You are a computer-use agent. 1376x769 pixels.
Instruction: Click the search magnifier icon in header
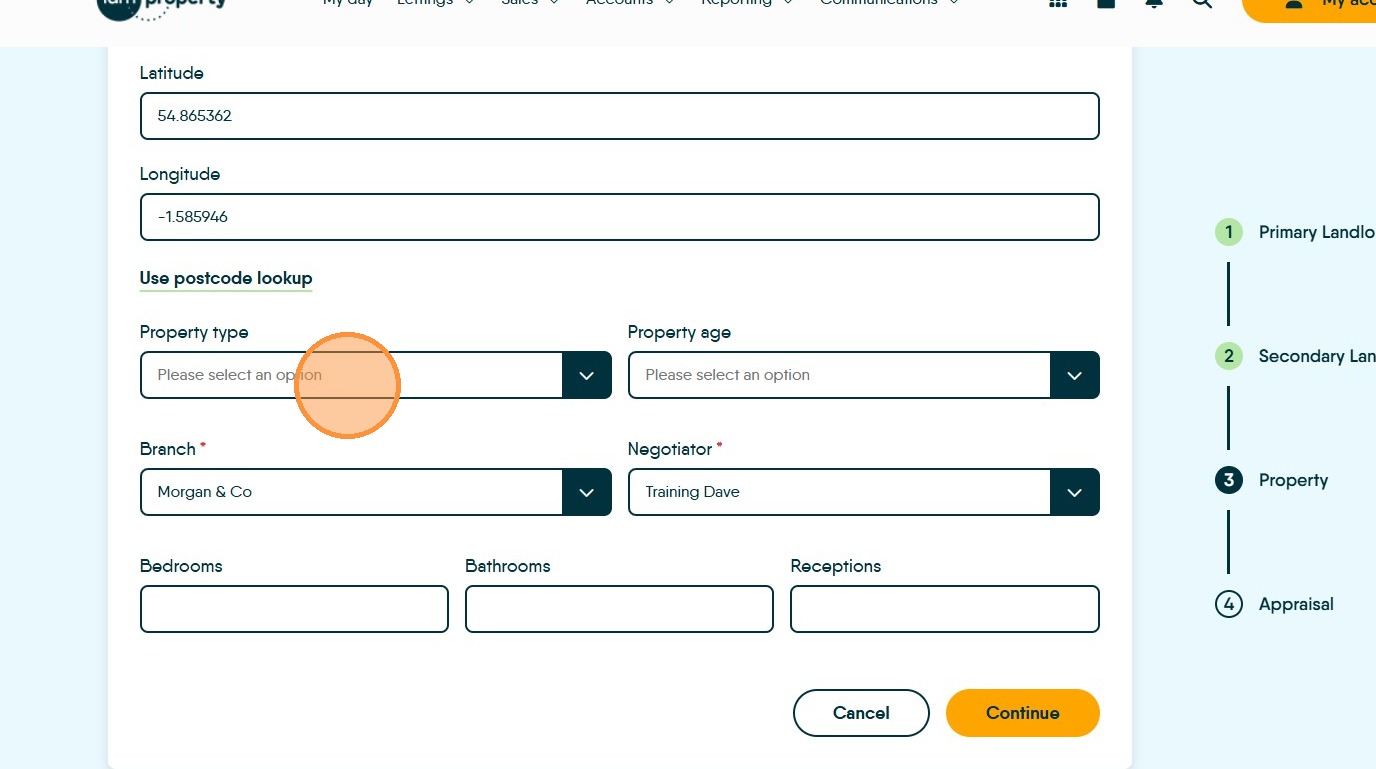tap(1202, 3)
